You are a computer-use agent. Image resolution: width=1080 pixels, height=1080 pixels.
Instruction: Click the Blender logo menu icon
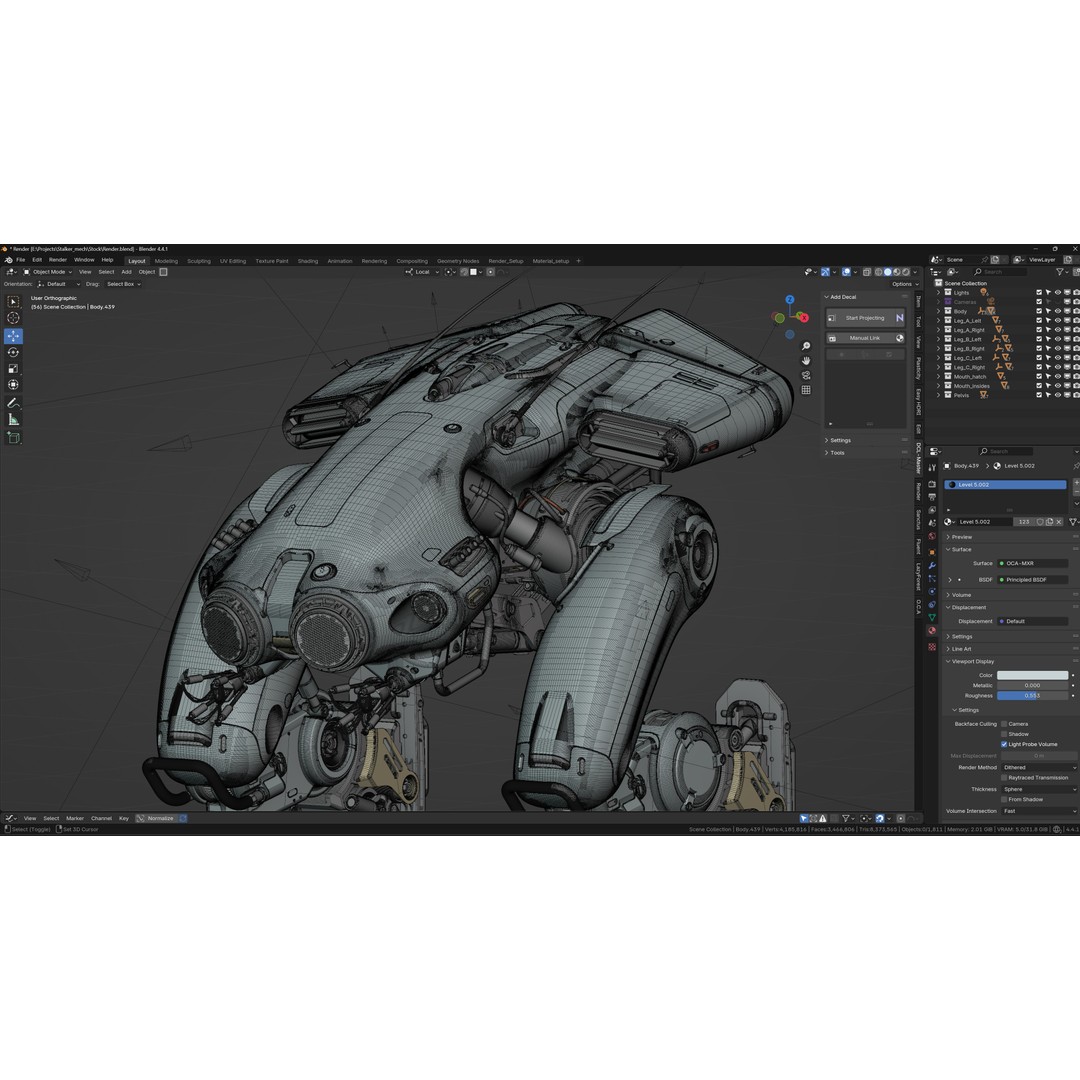pyautogui.click(x=8, y=260)
